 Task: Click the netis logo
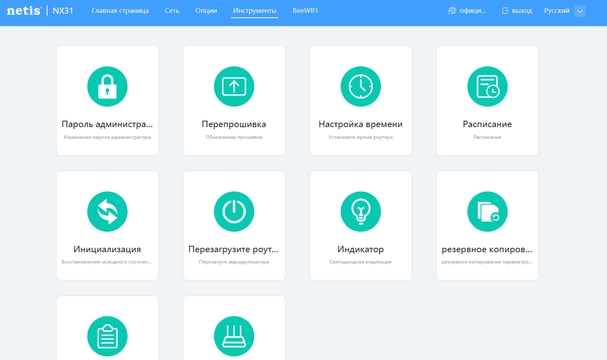24,11
